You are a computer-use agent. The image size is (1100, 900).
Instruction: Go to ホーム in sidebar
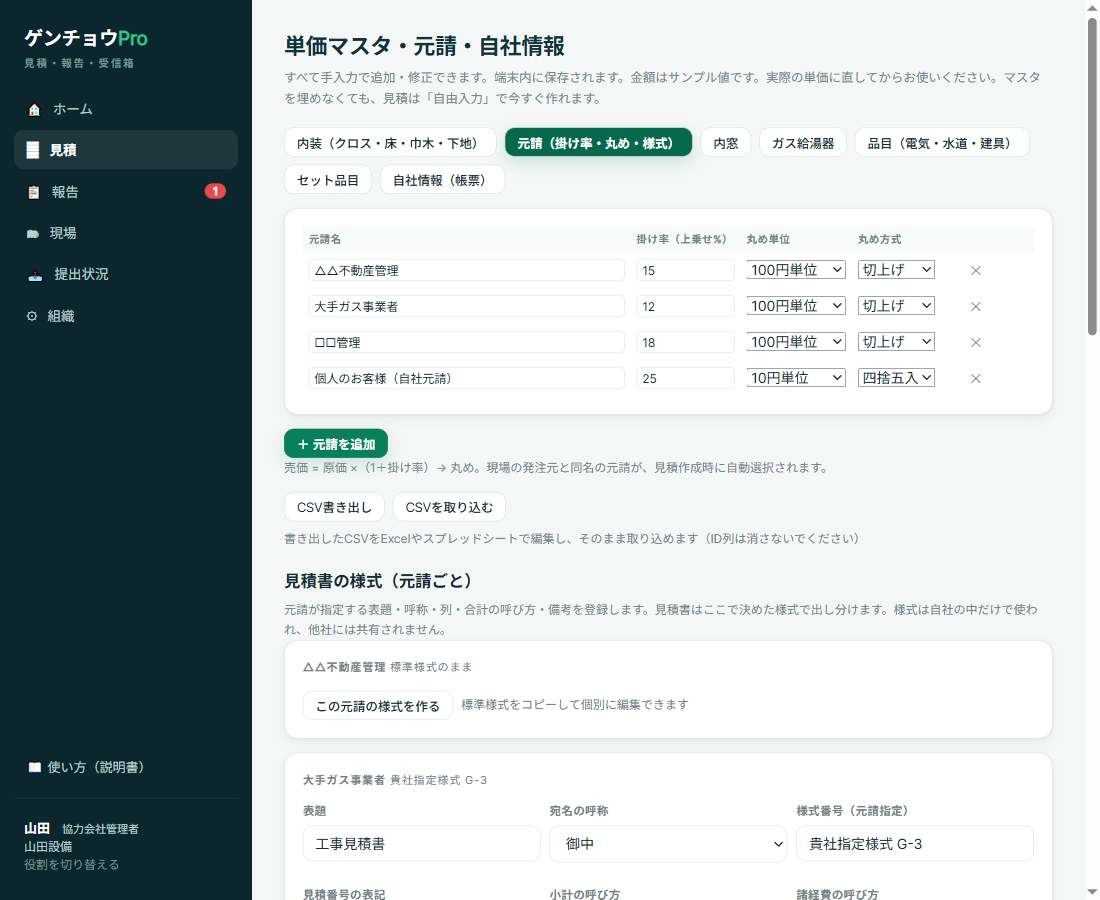coord(126,109)
